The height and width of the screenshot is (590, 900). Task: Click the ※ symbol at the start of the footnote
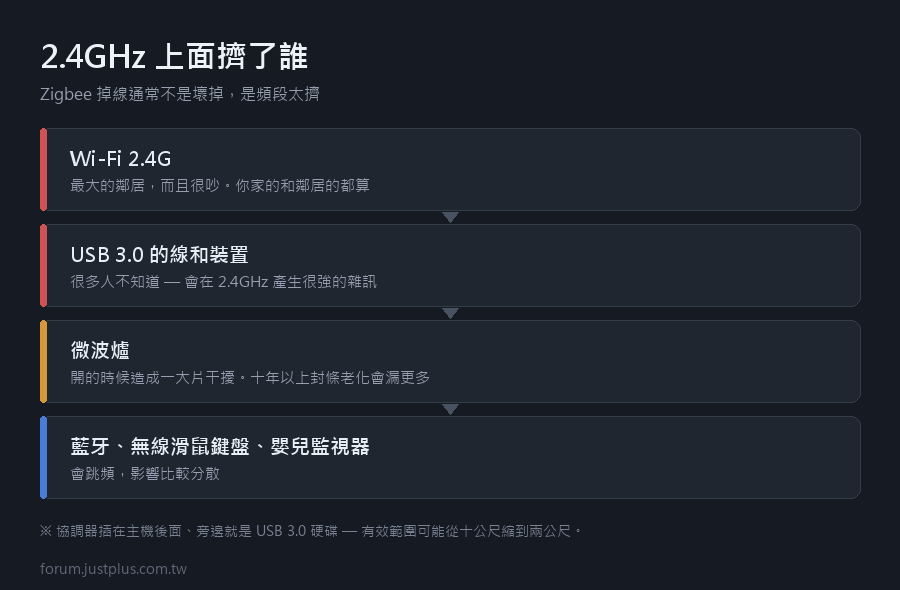coord(46,531)
